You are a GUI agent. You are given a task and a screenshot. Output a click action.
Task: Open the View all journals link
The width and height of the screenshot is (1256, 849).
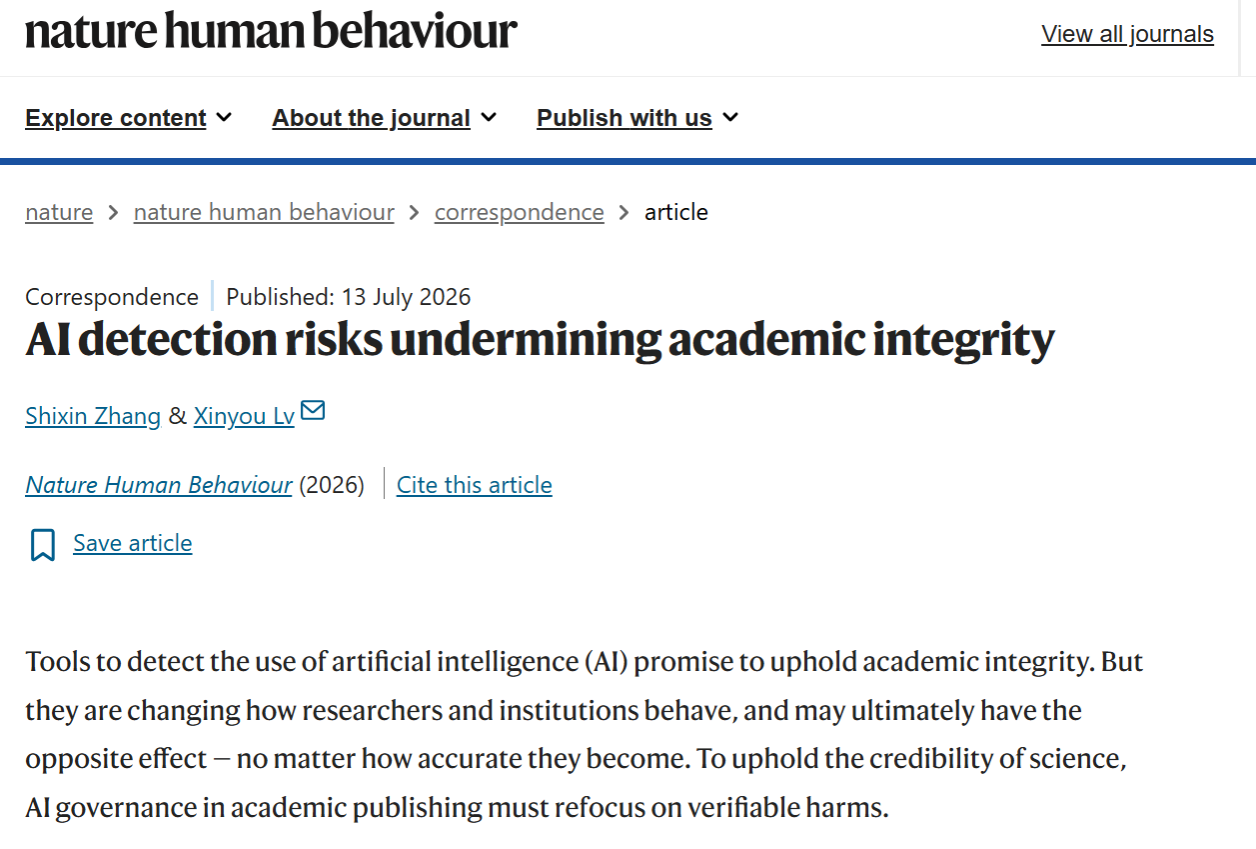pos(1127,34)
